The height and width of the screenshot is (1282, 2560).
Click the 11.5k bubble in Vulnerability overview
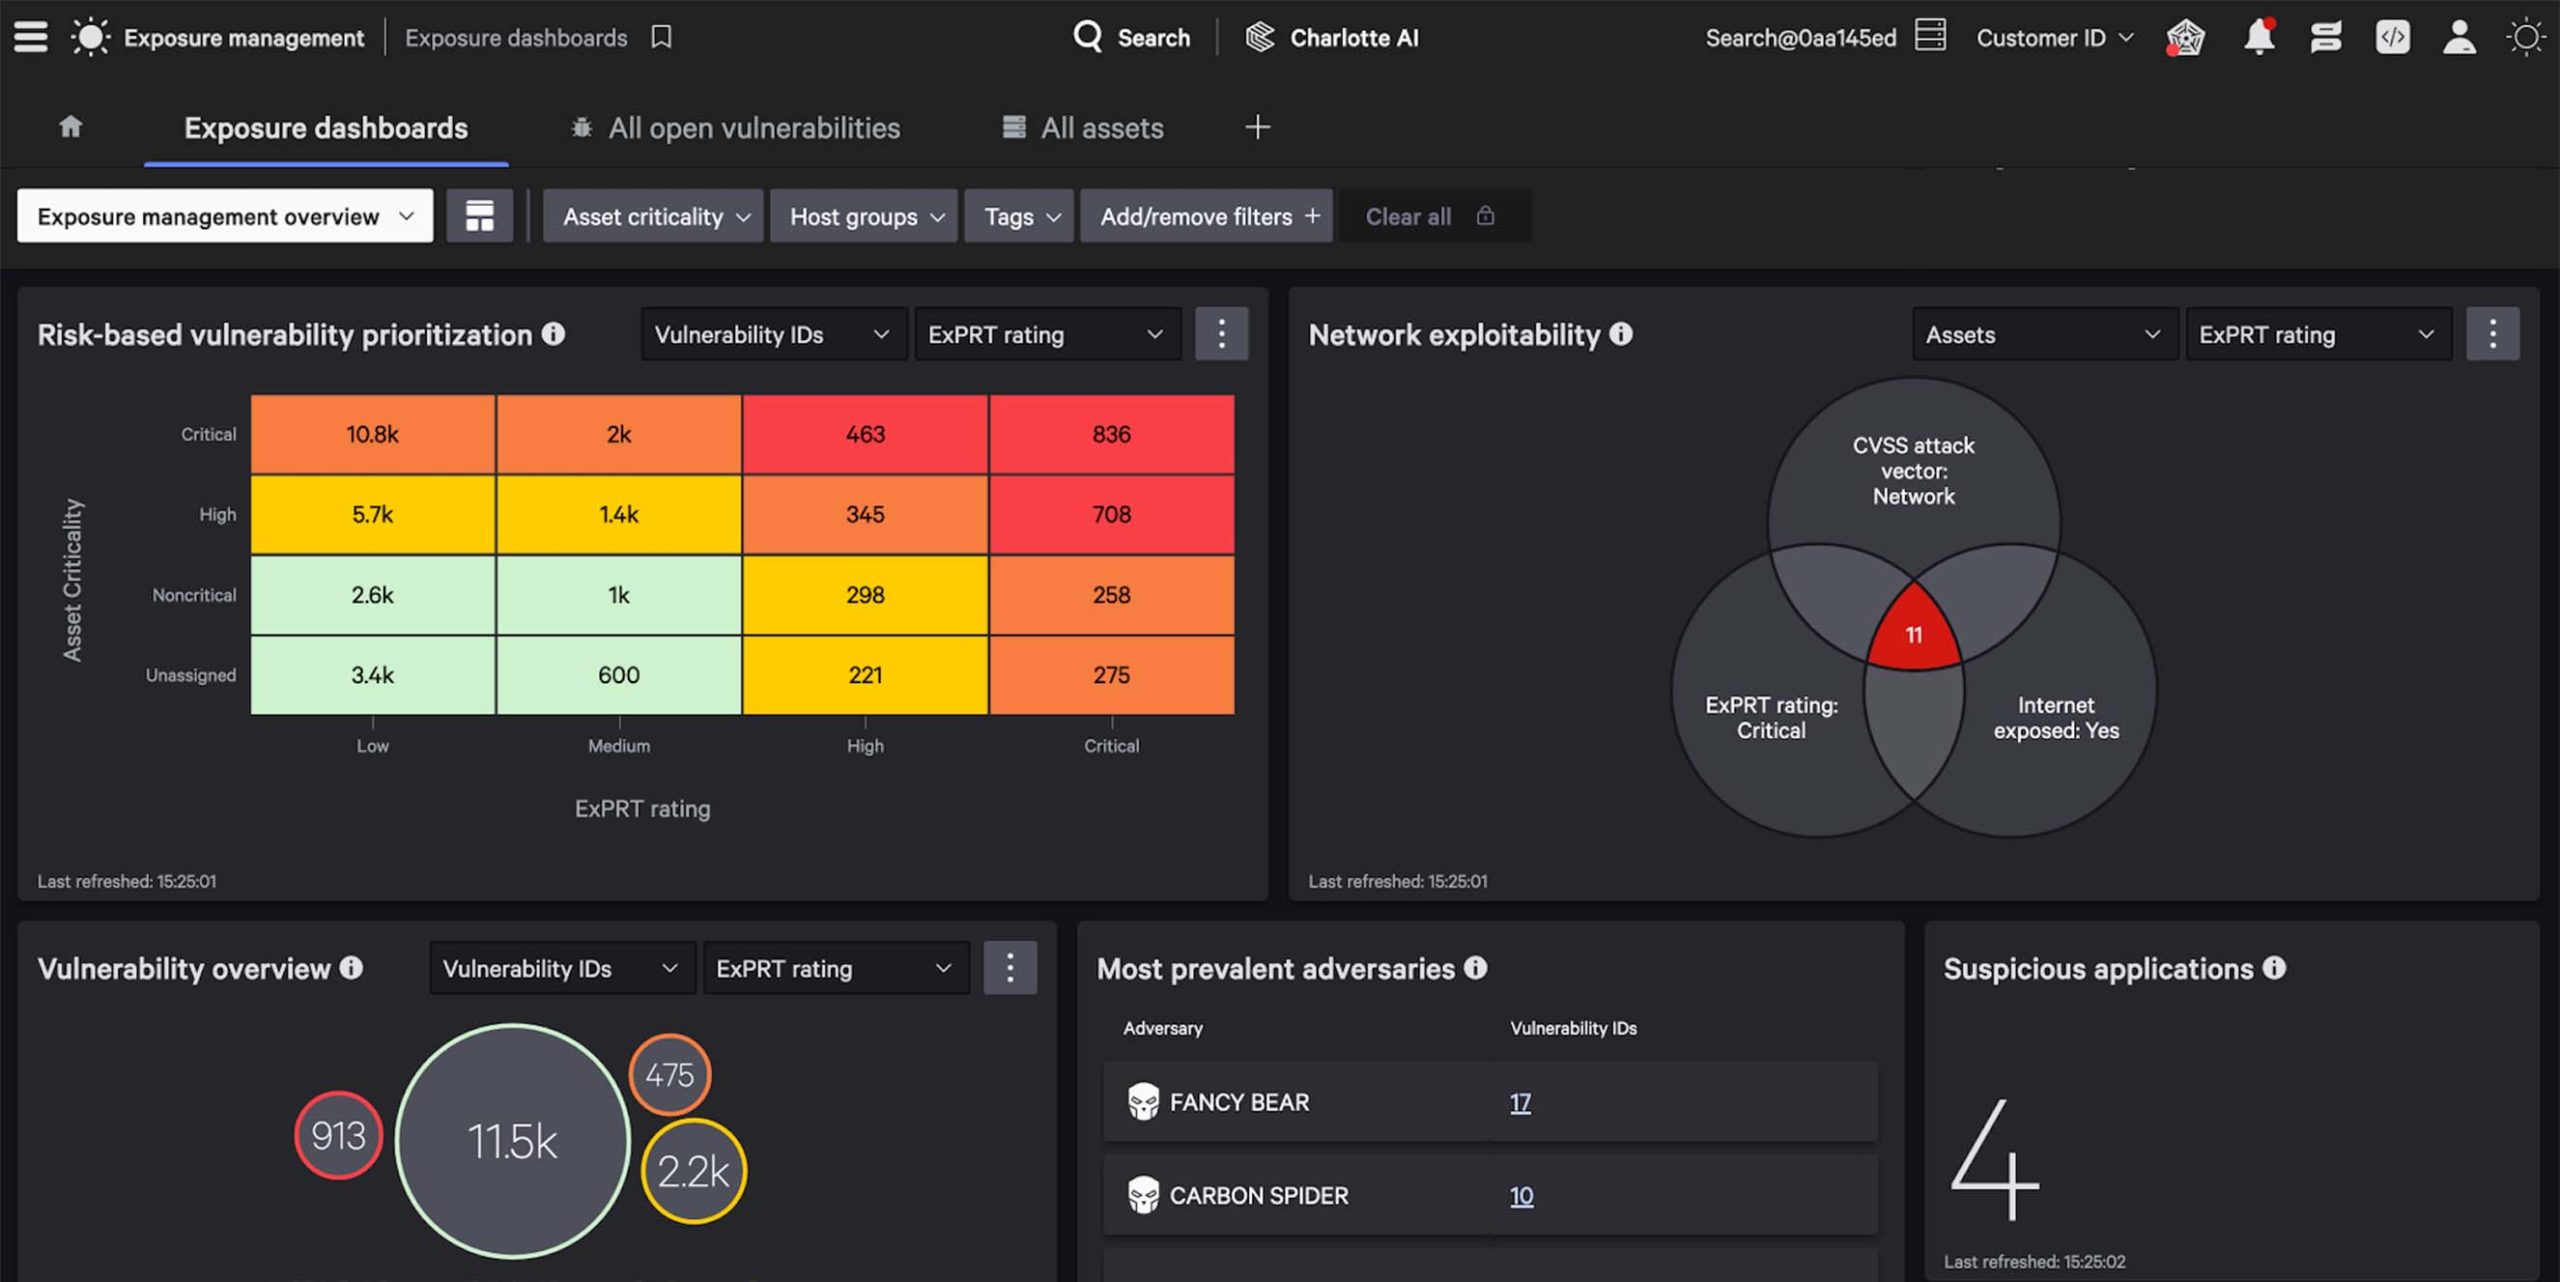[513, 1141]
